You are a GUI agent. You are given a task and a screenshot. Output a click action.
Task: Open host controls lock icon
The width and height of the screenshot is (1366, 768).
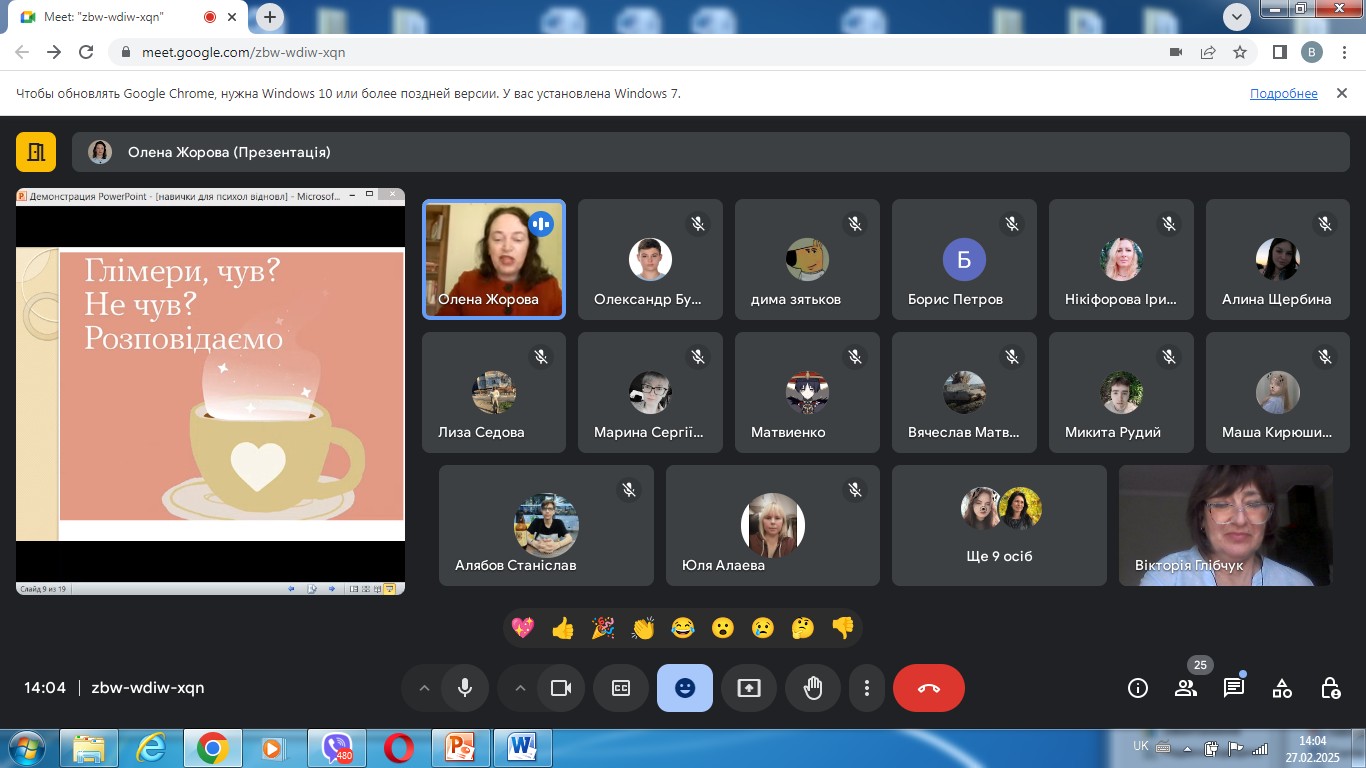(x=1330, y=688)
